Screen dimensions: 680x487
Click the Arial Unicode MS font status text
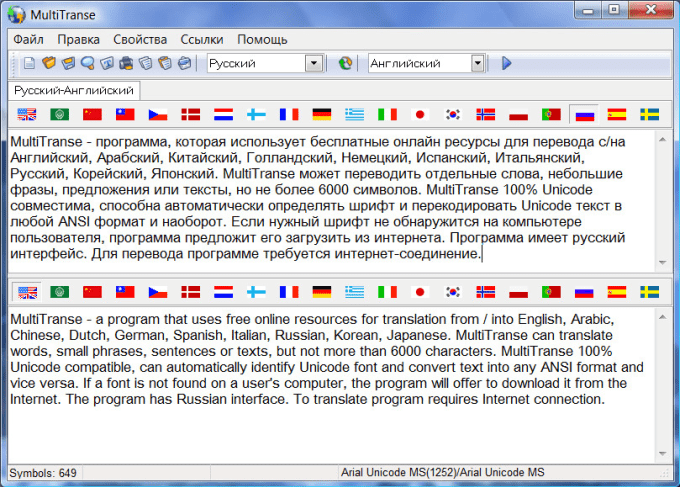[442, 472]
